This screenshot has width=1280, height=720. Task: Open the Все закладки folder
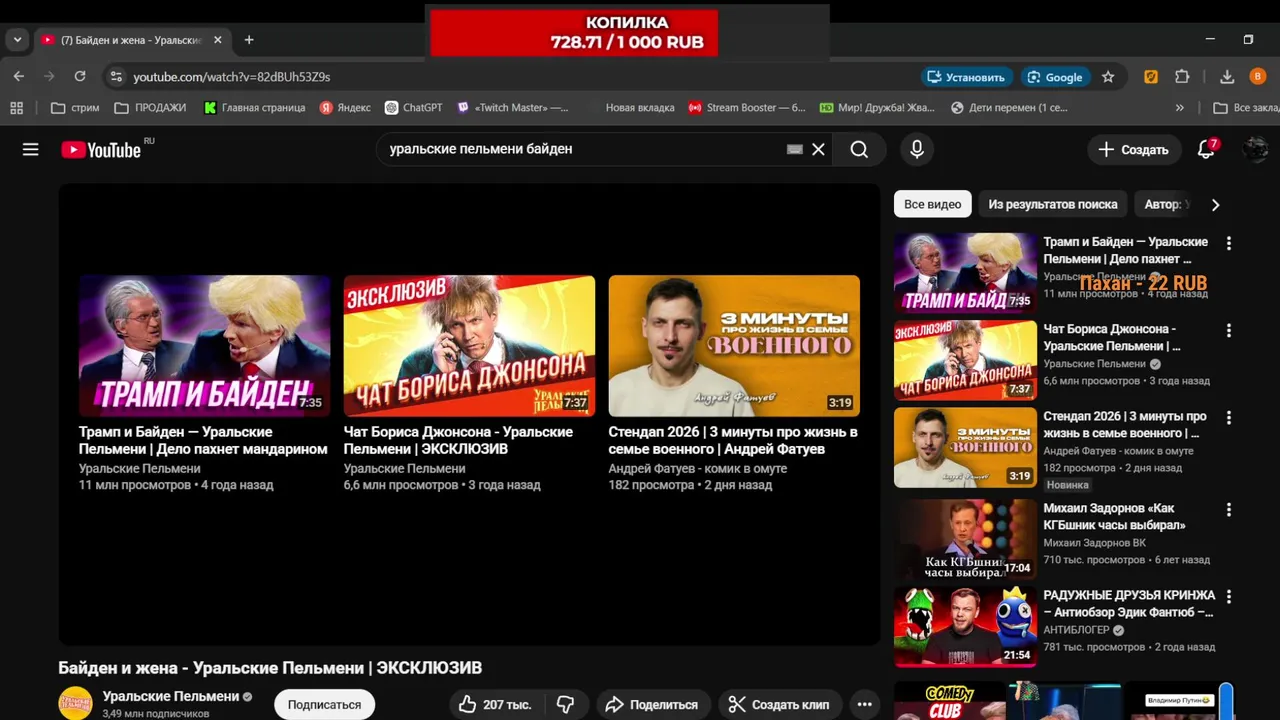pyautogui.click(x=1246, y=107)
